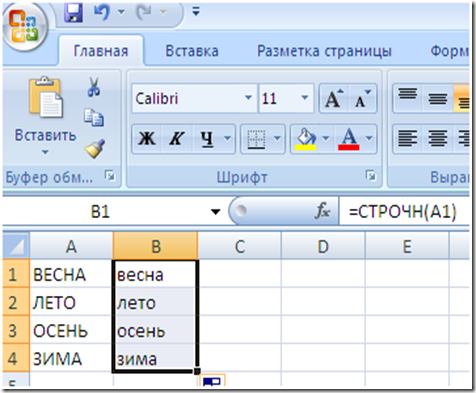
Task: Expand the font size 11 dropdown
Action: pos(304,98)
